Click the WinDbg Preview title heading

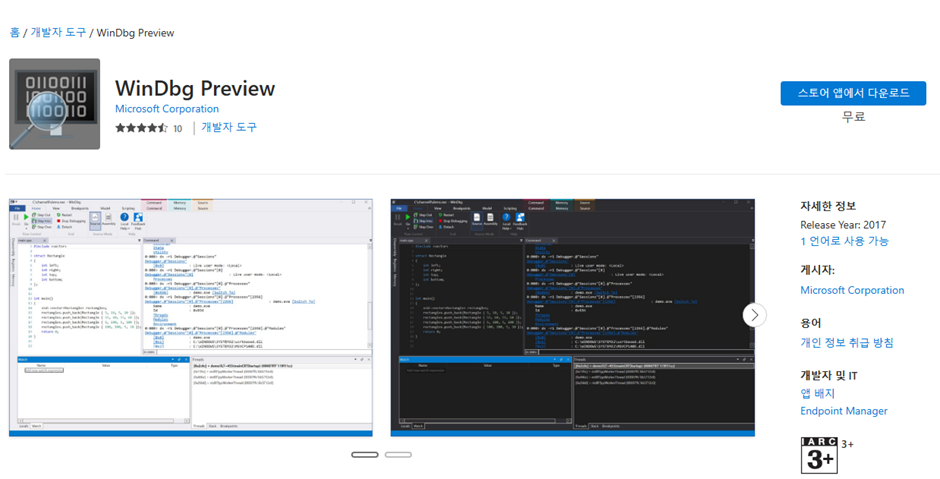click(195, 88)
